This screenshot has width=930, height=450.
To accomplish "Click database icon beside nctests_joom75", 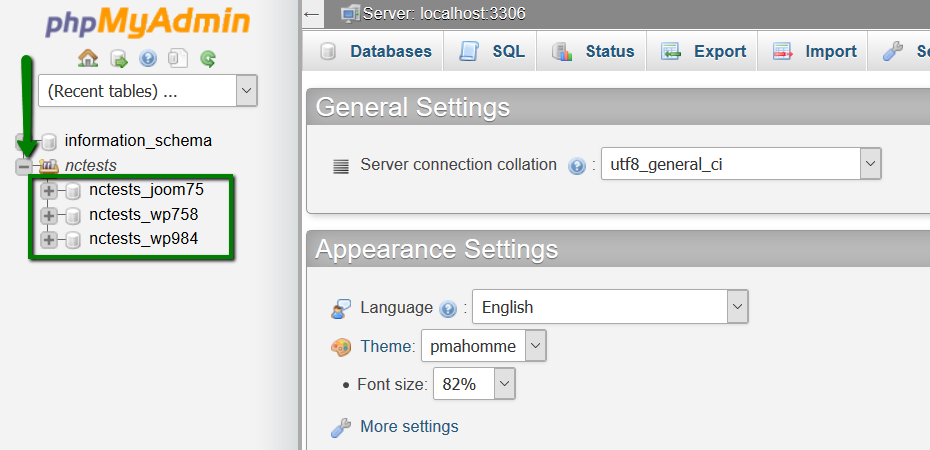I will (x=73, y=191).
